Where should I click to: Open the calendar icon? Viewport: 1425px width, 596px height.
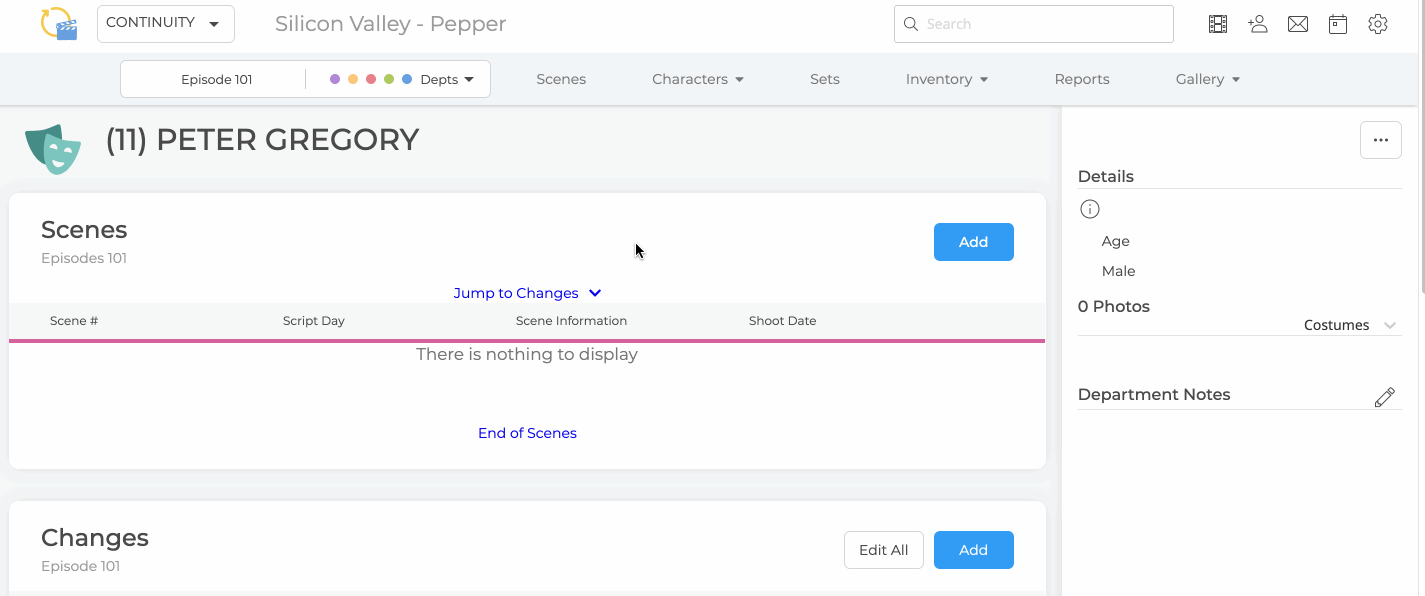pos(1338,24)
